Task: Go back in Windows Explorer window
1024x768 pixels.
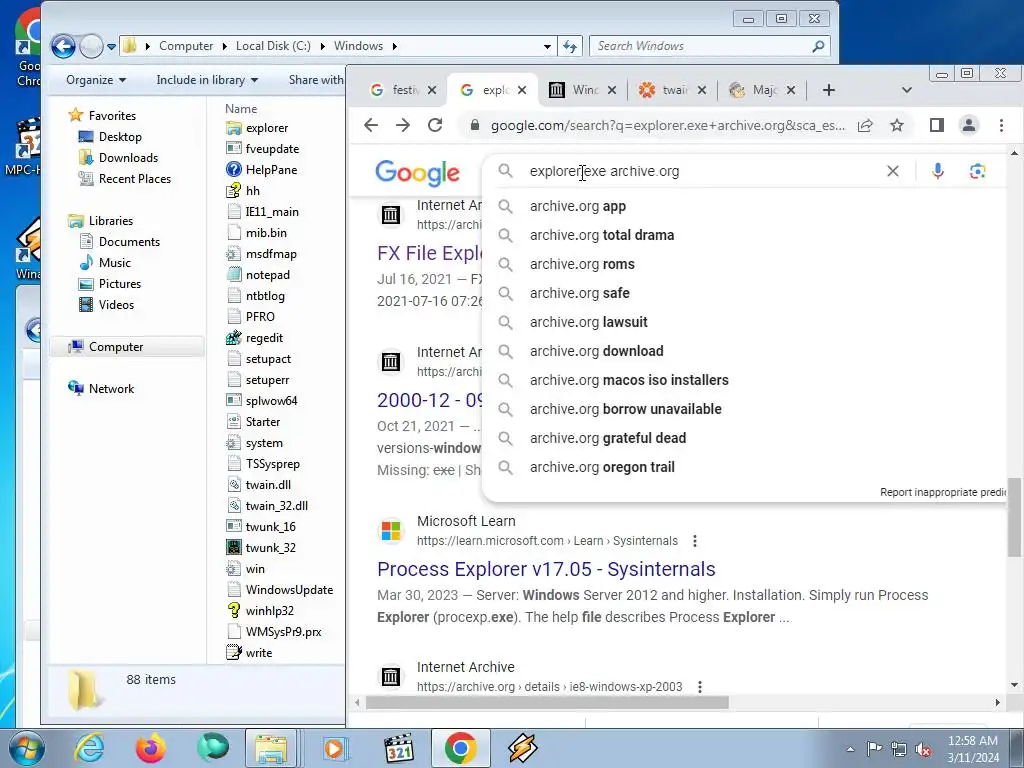Action: 63,46
